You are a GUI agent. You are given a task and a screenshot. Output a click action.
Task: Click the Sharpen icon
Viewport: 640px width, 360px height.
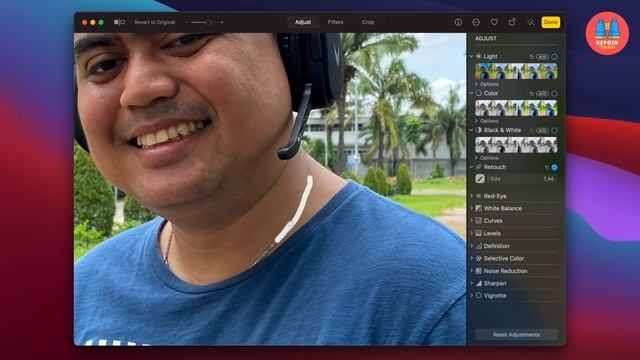479,283
